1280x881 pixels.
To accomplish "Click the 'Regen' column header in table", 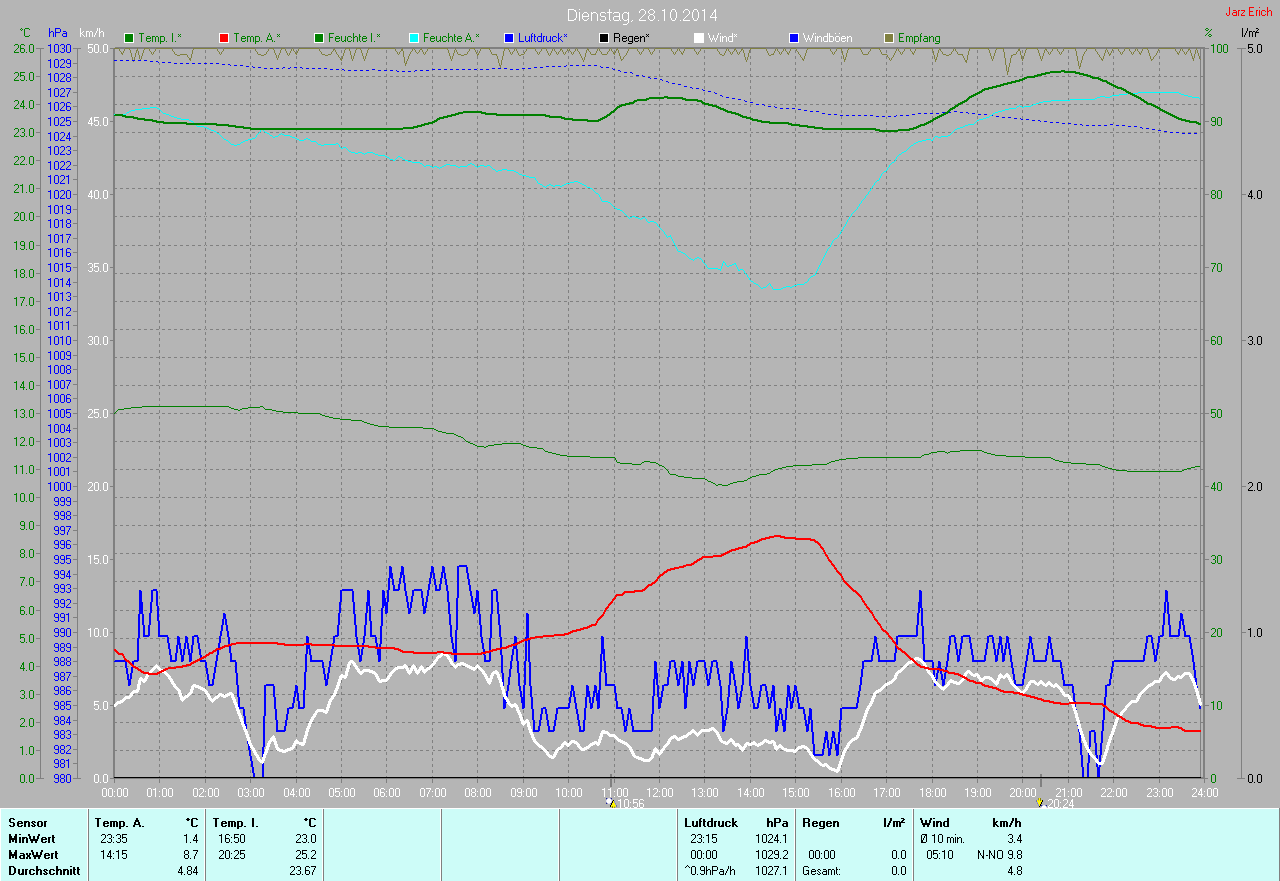I will (820, 823).
